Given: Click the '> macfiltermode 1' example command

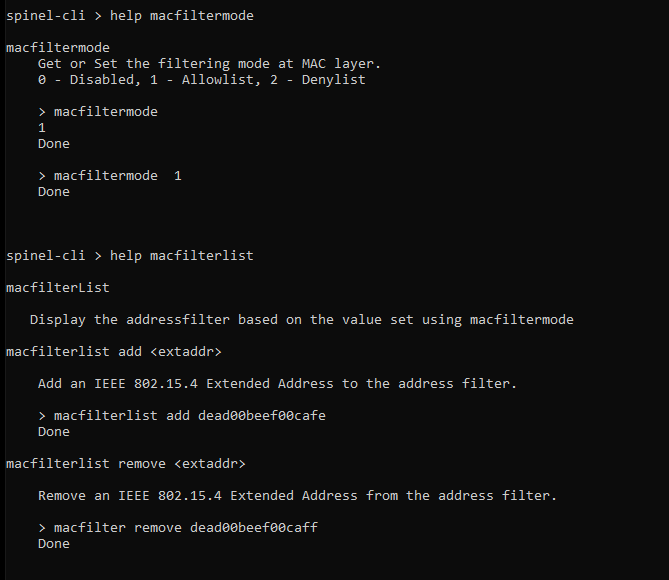Looking at the screenshot, I should tap(109, 175).
